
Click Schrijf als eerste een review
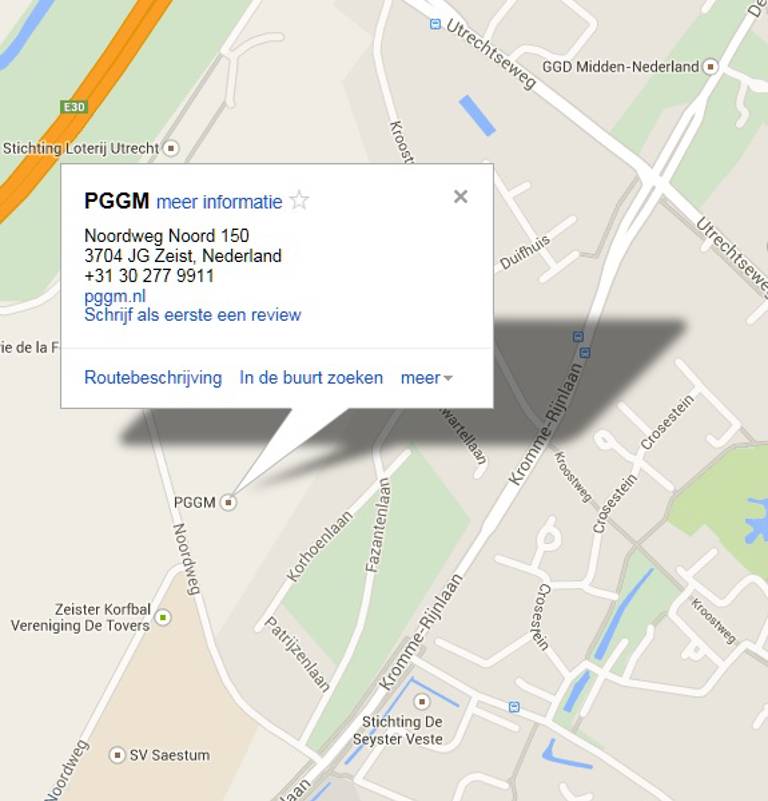point(193,315)
